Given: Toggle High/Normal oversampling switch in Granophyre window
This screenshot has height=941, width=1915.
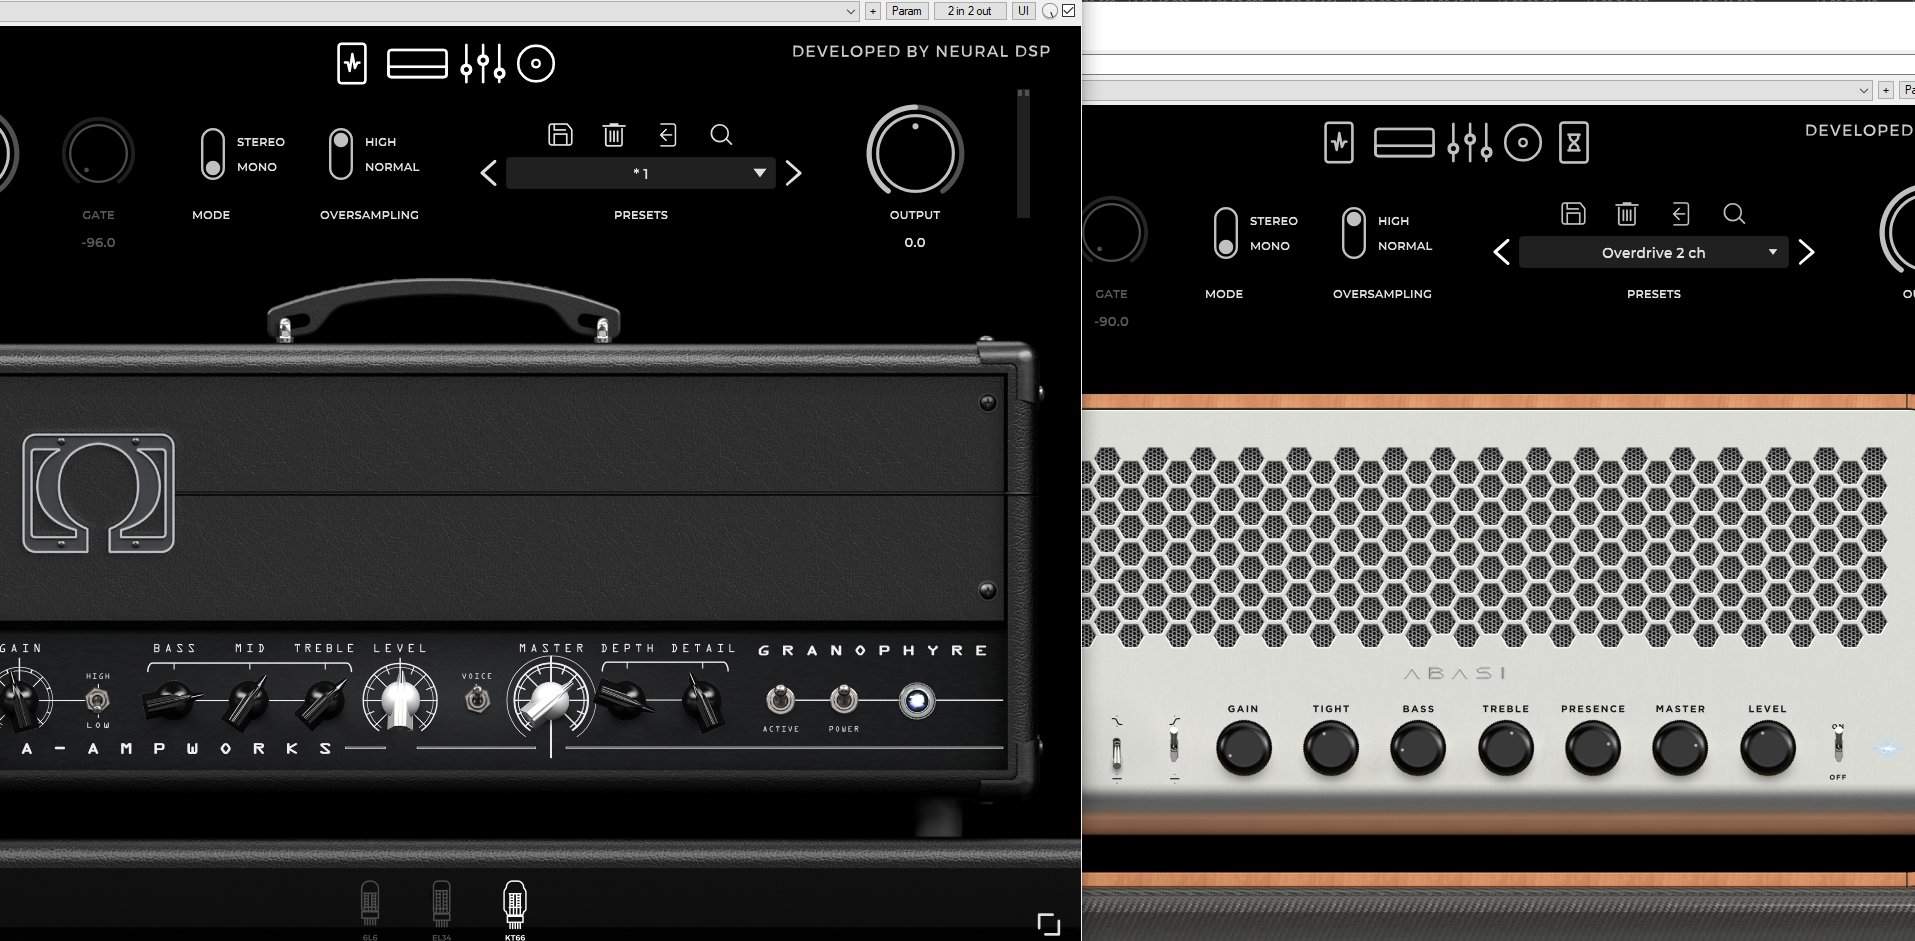Looking at the screenshot, I should click(341, 154).
